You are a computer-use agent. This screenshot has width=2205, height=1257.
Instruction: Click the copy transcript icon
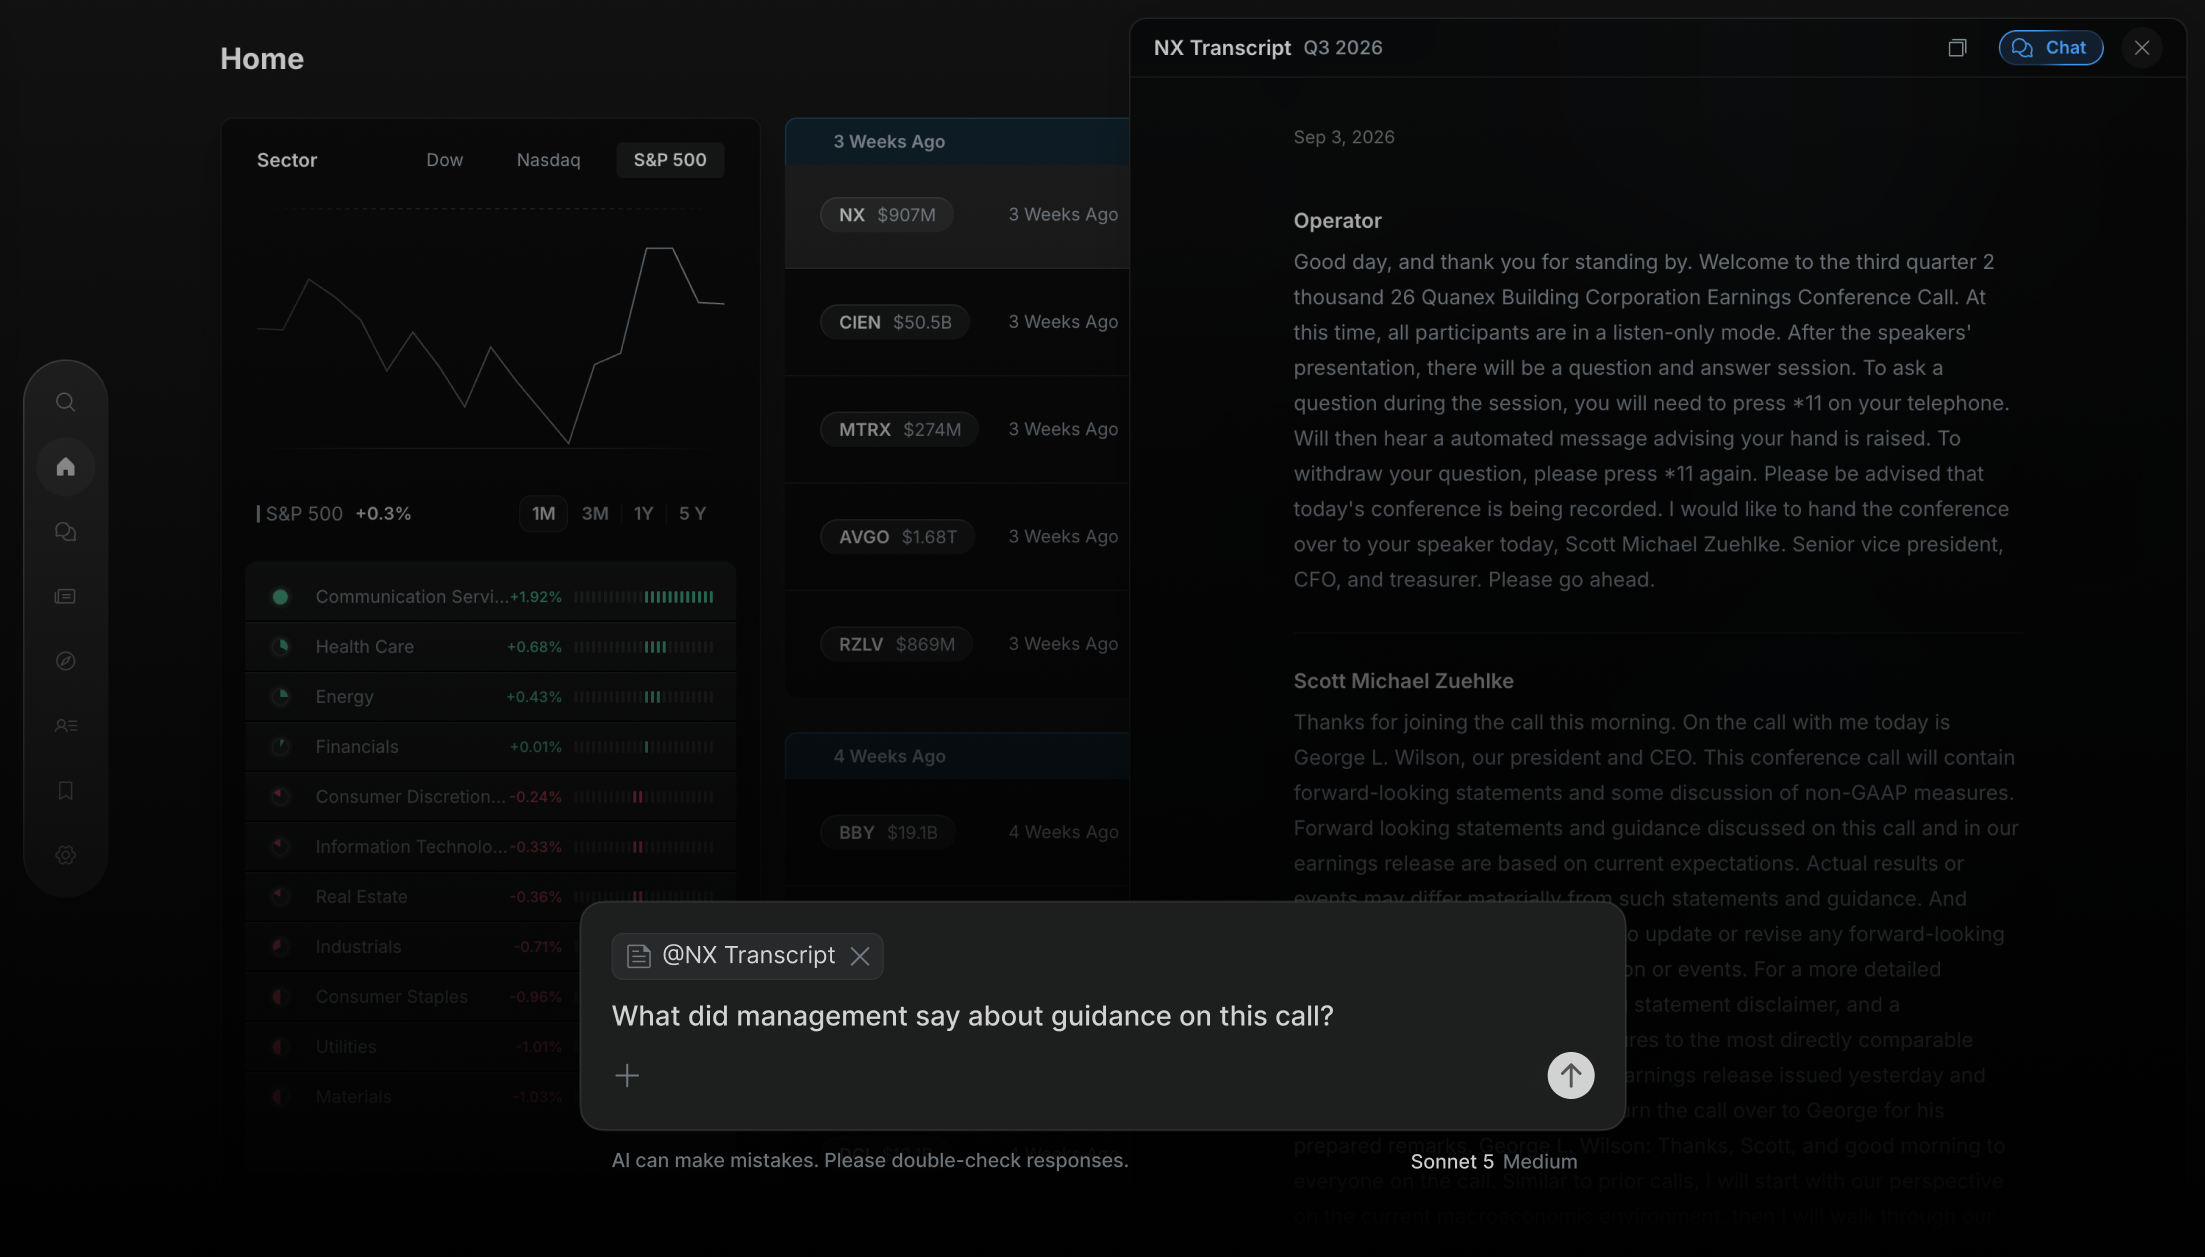(x=1957, y=48)
